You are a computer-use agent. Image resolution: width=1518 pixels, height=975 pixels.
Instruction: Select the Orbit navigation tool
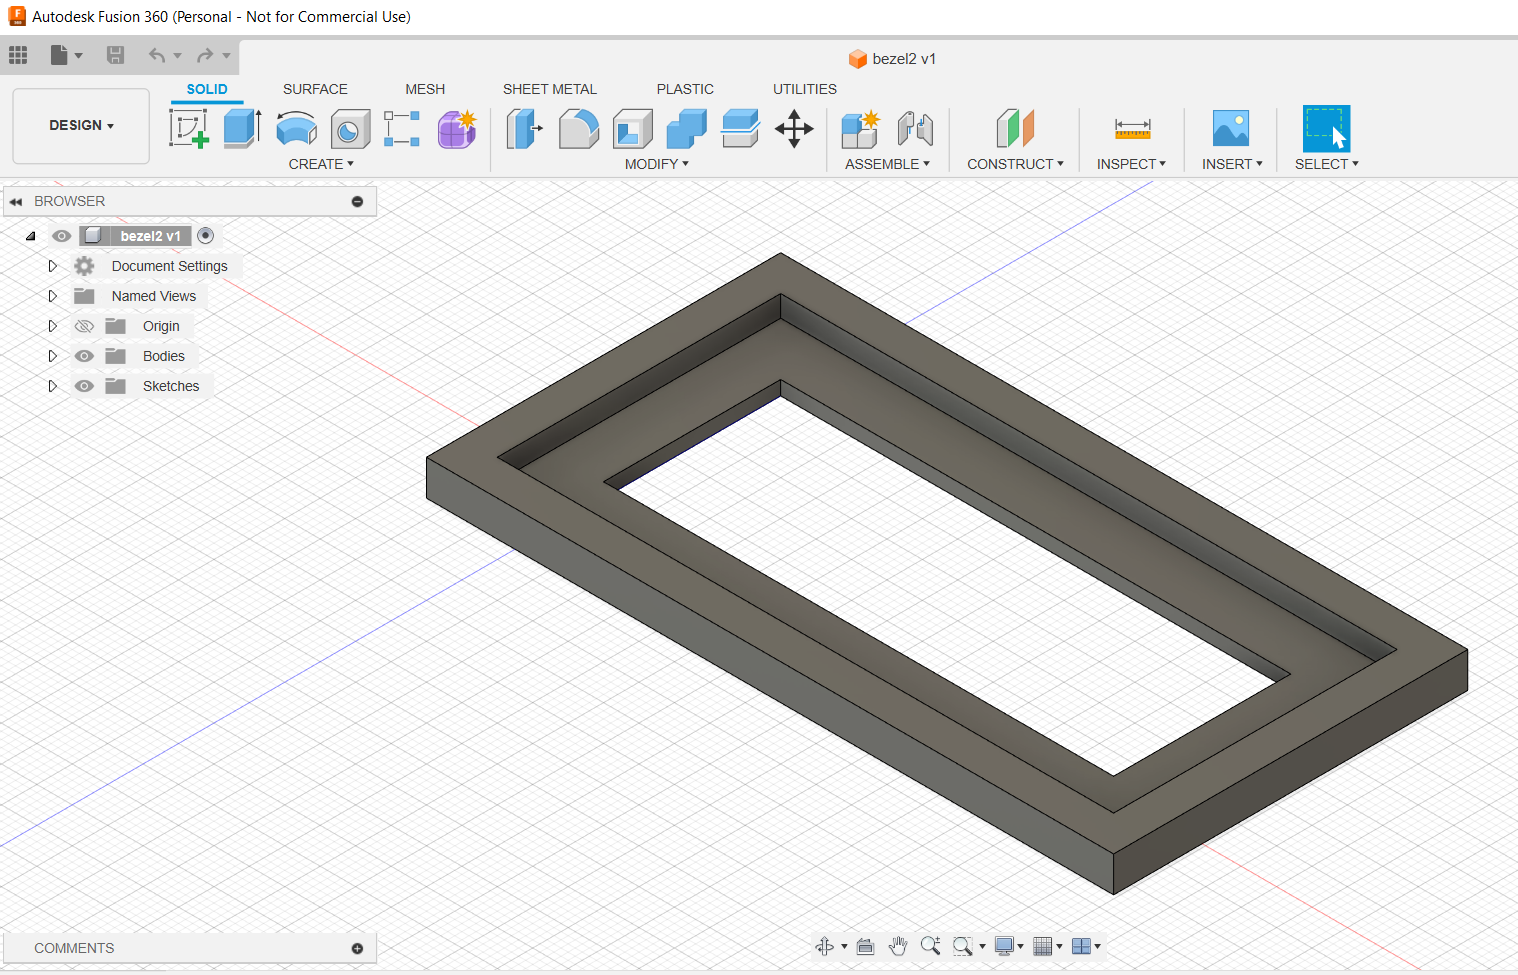tap(825, 946)
